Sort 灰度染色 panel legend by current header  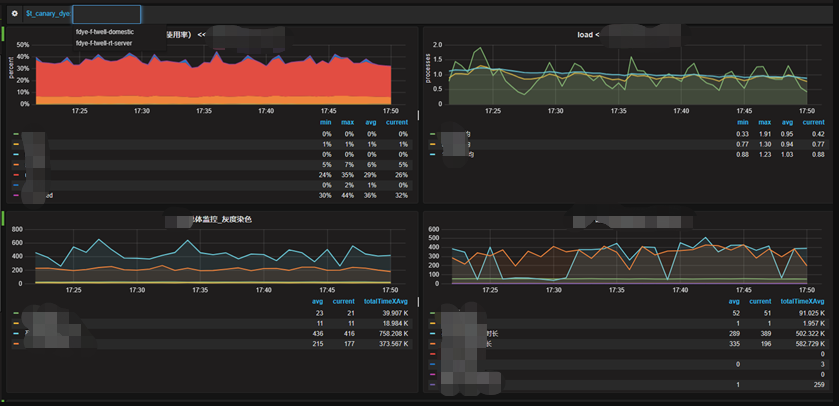coord(344,301)
